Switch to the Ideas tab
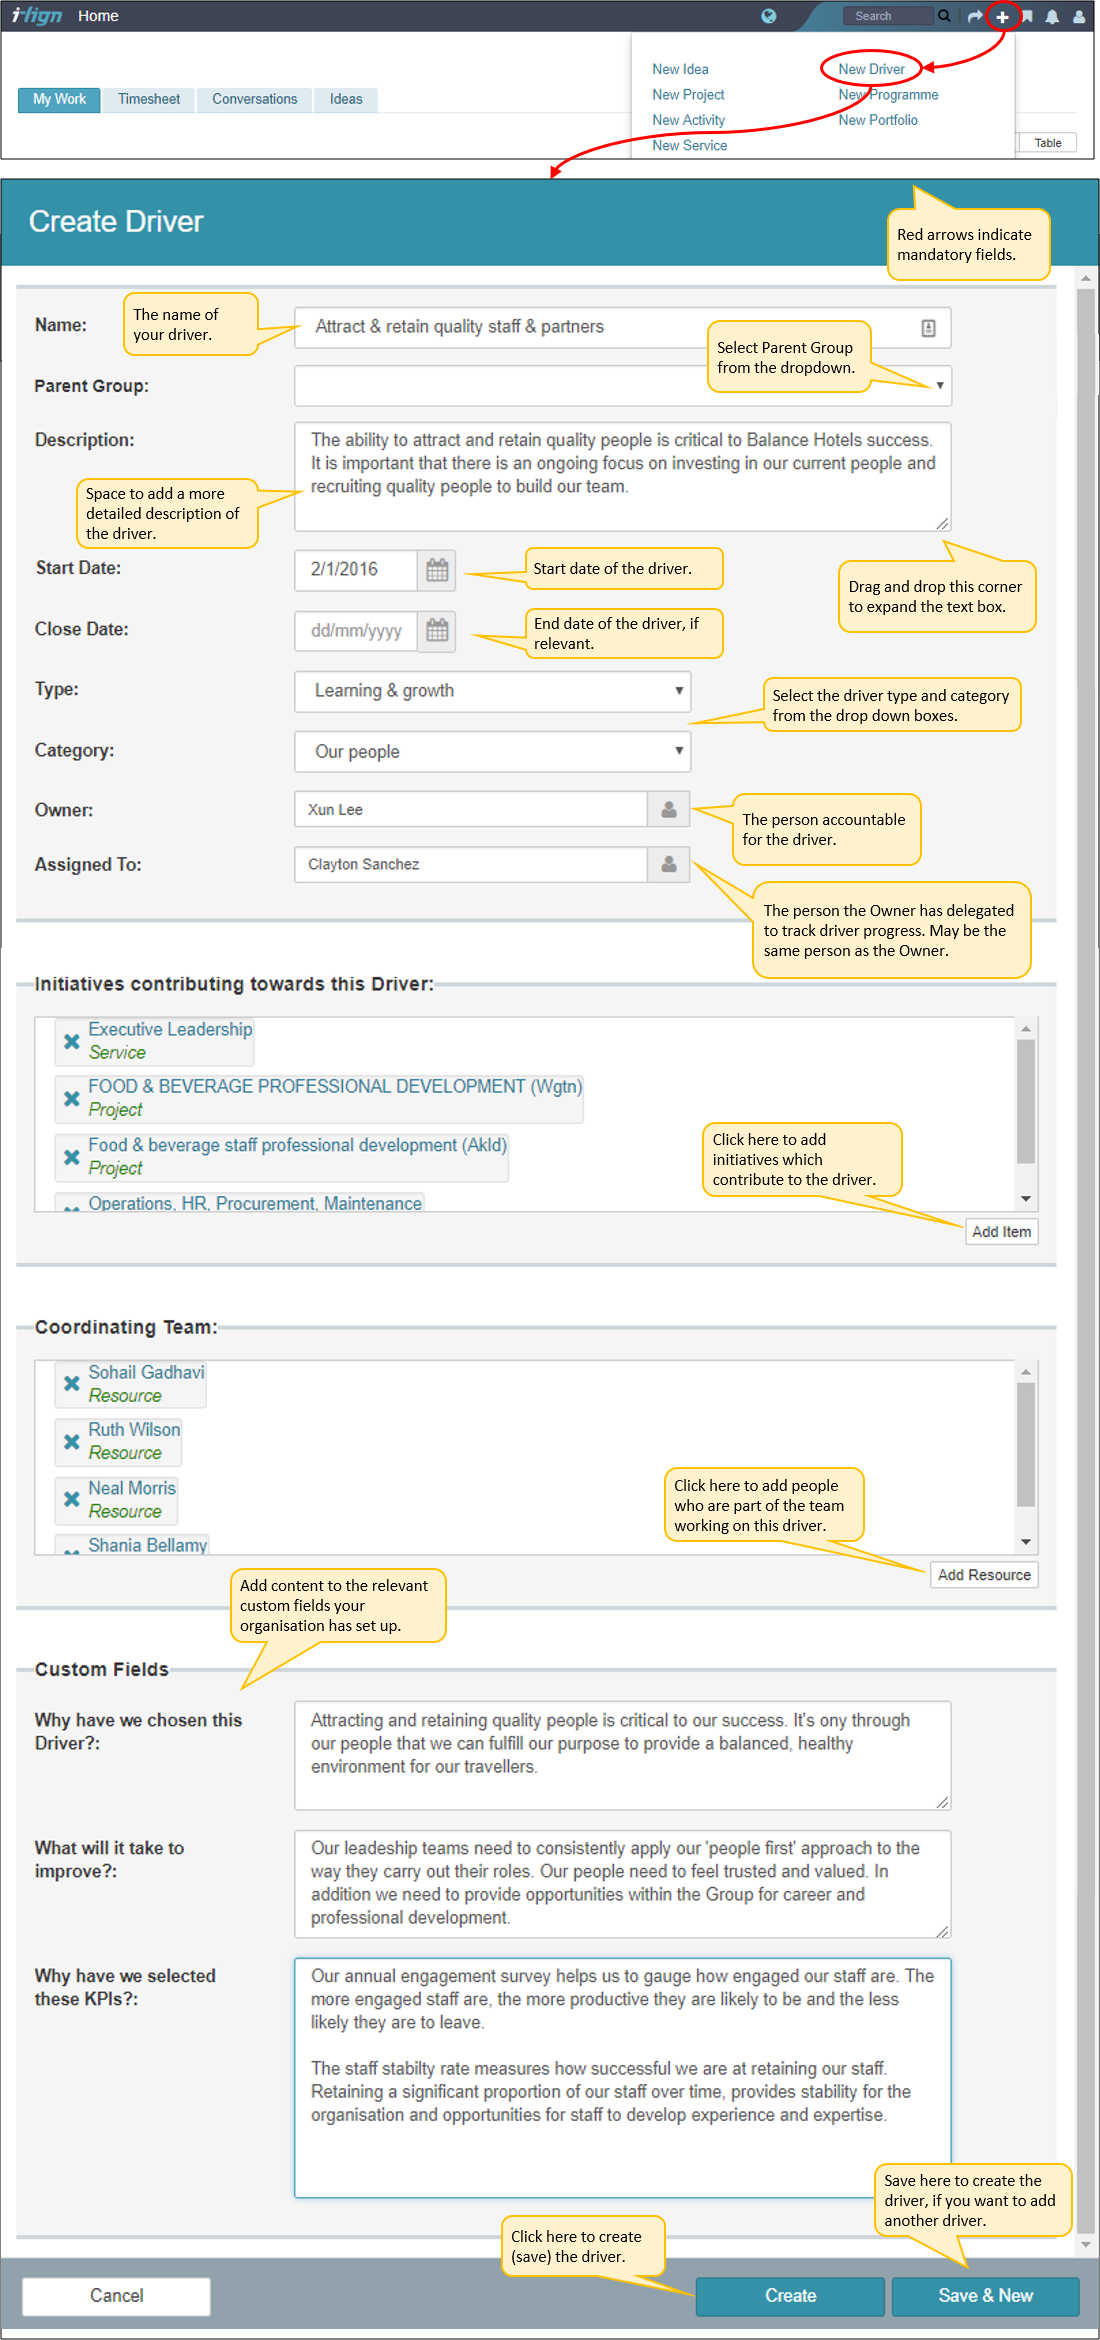 346,99
